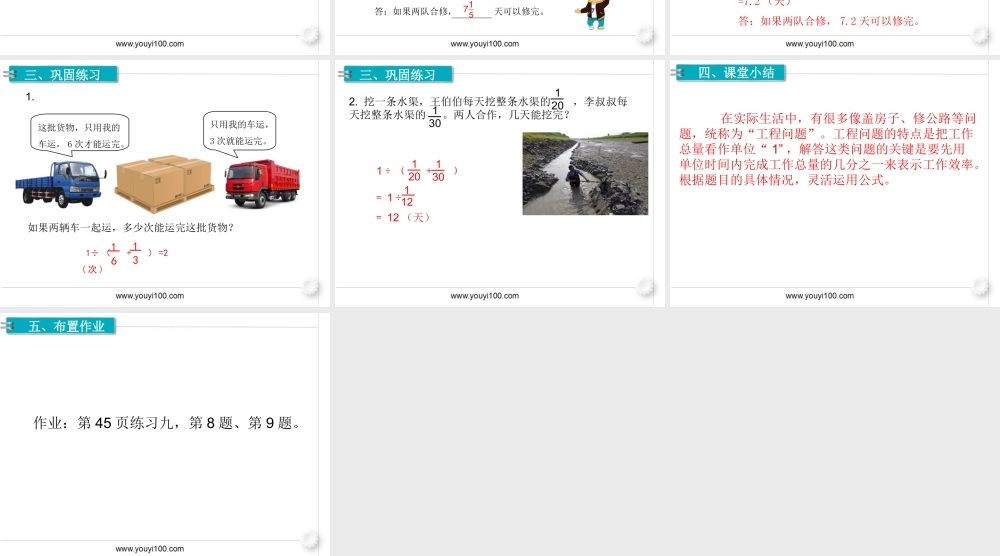Image resolution: width=1000 pixels, height=556 pixels.
Task: Select the homework text 第45页练习九
Action: [x=167, y=423]
